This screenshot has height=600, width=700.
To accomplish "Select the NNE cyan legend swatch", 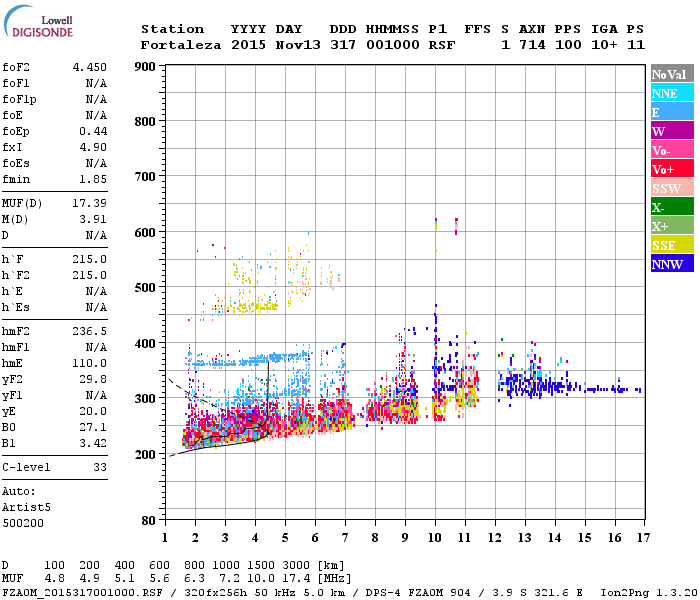I will (x=672, y=93).
